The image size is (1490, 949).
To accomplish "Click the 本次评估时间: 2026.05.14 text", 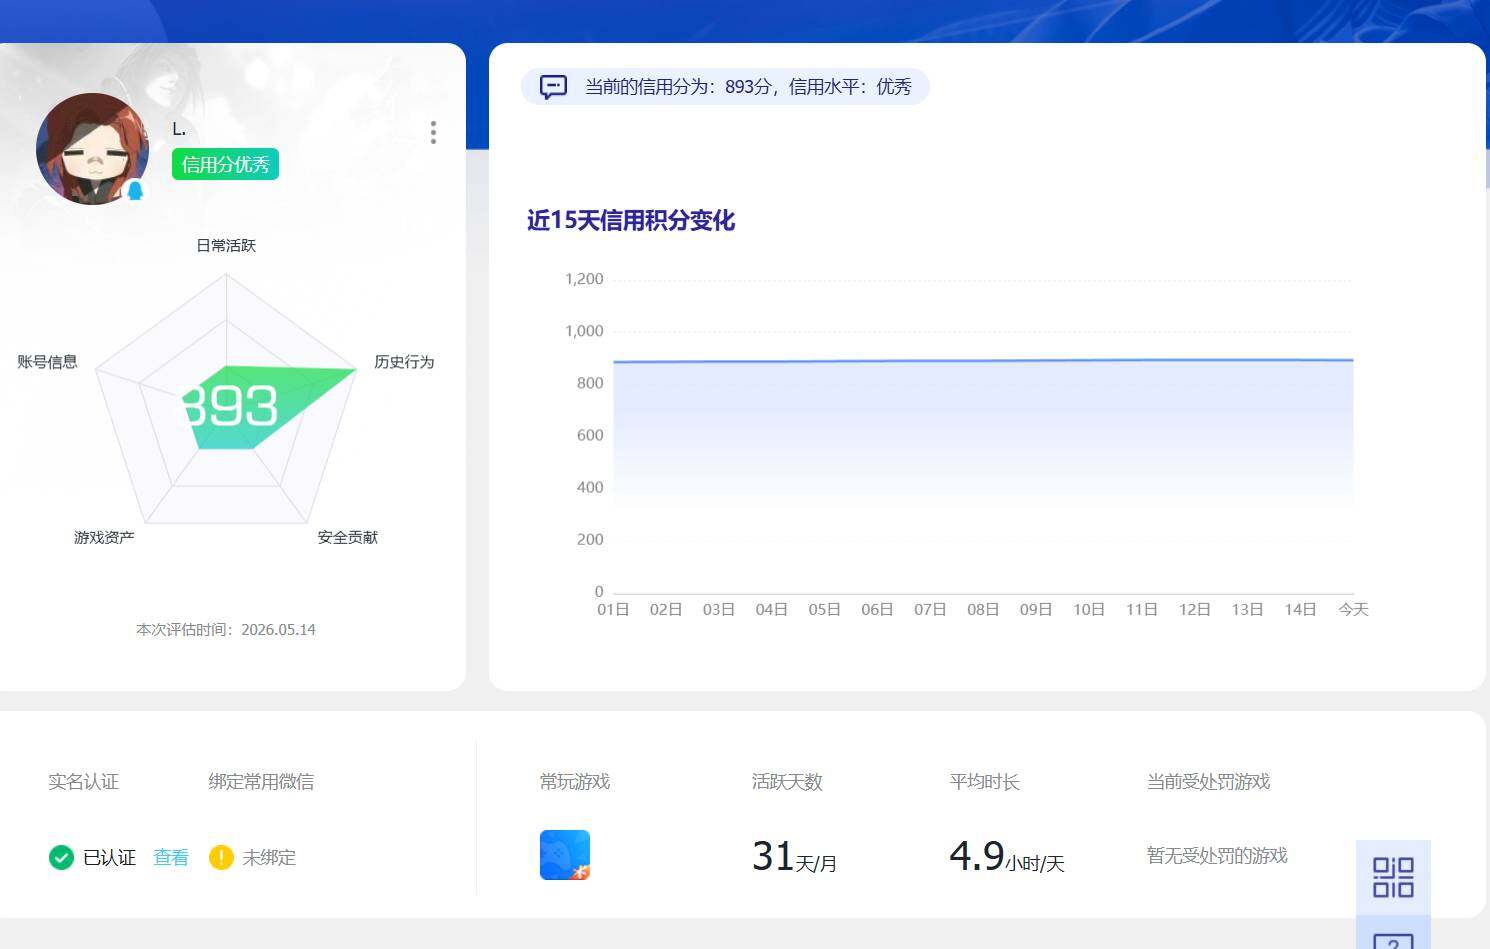I will tap(226, 629).
